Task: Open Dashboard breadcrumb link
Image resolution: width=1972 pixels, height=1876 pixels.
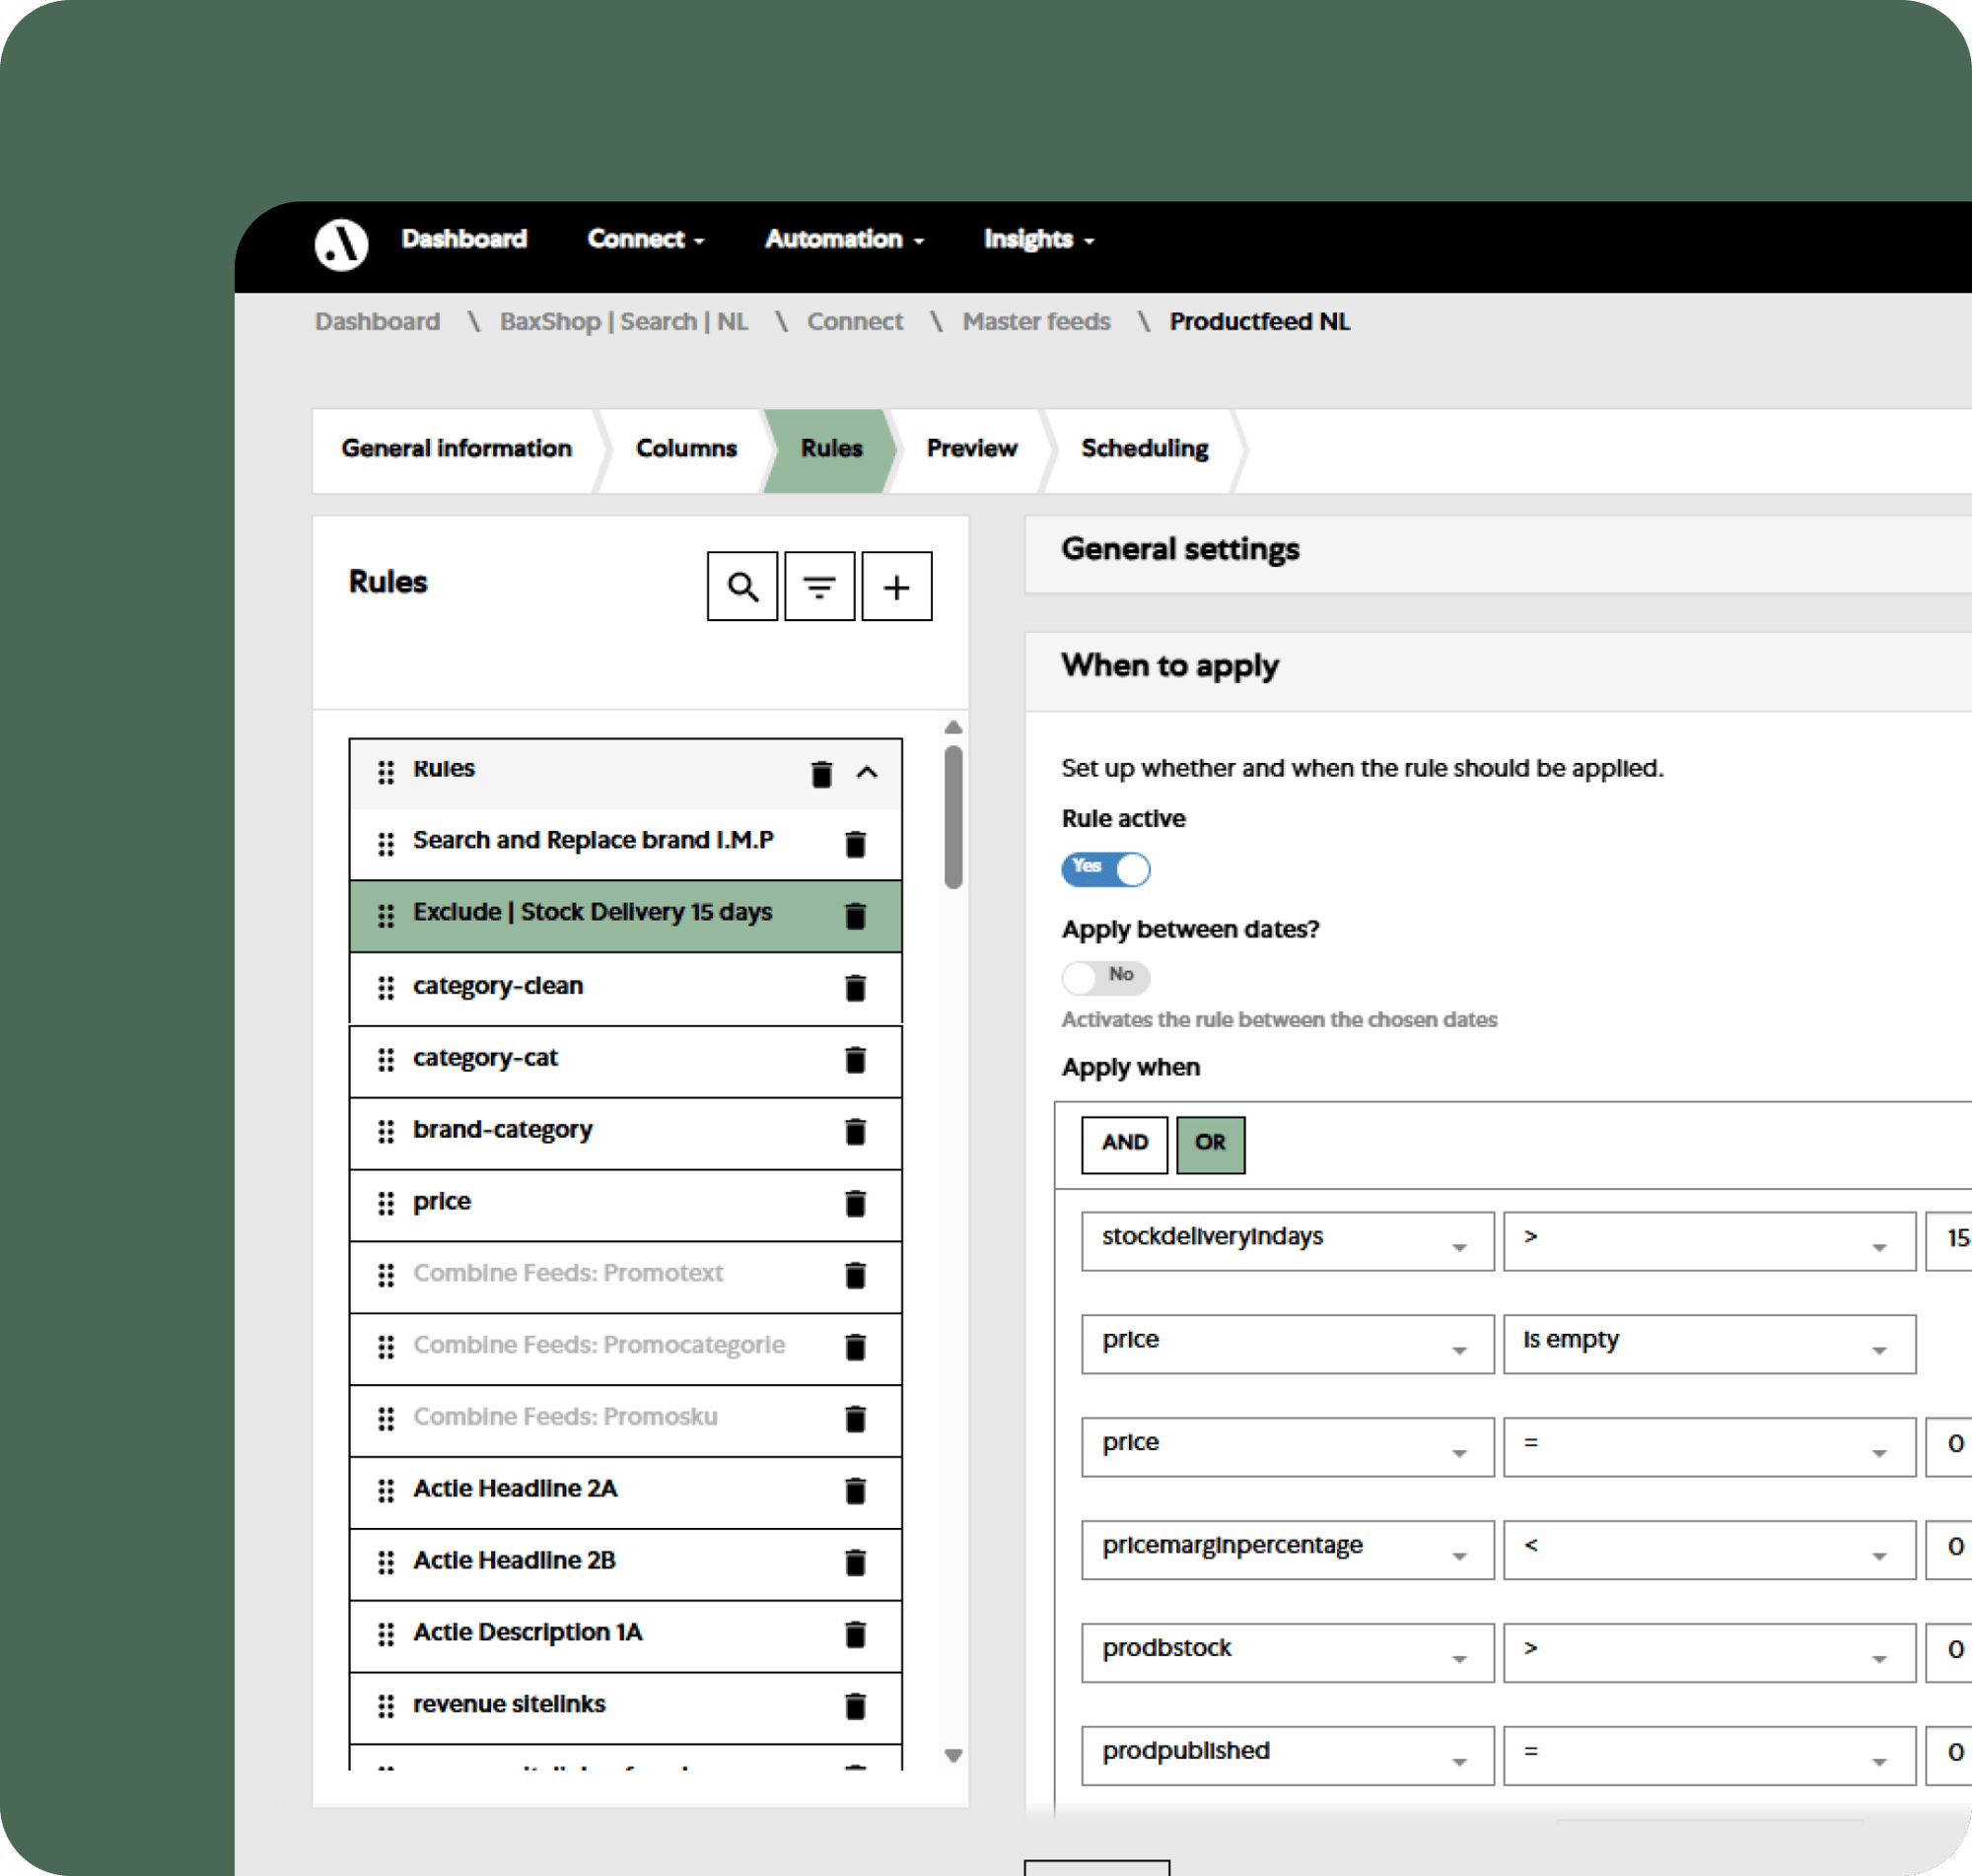Action: pos(377,322)
